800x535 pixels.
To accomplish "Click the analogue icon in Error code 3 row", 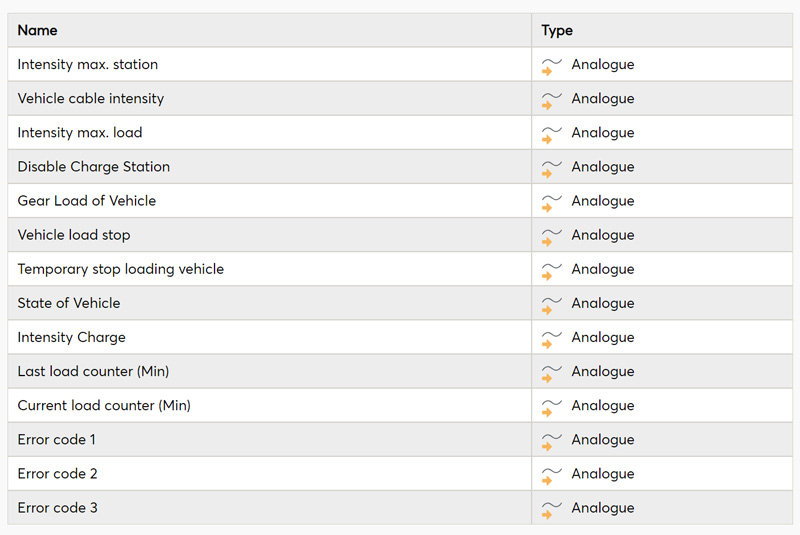I will (x=552, y=510).
